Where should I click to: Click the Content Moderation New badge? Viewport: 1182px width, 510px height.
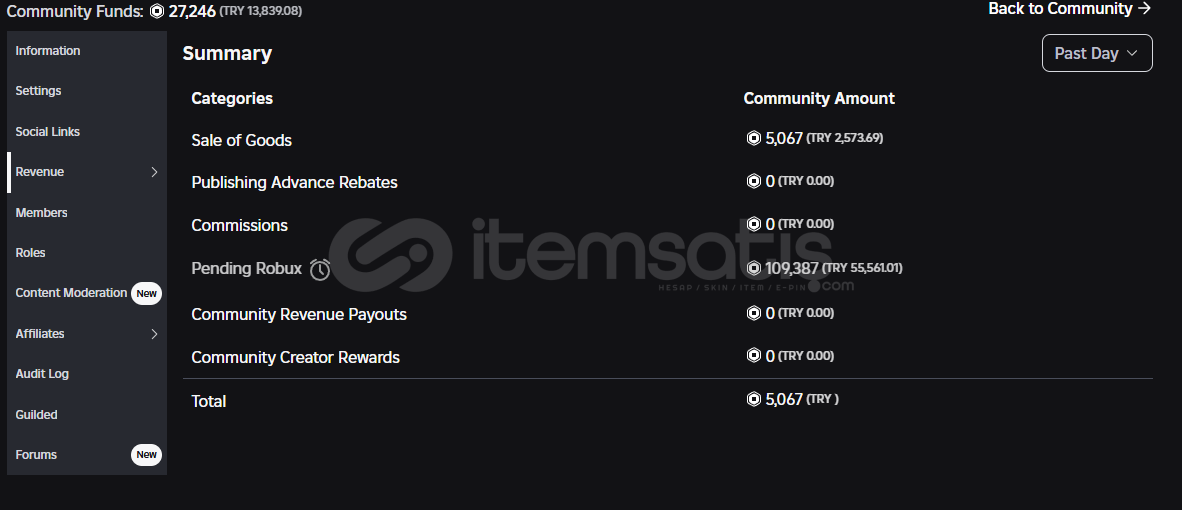(x=146, y=293)
